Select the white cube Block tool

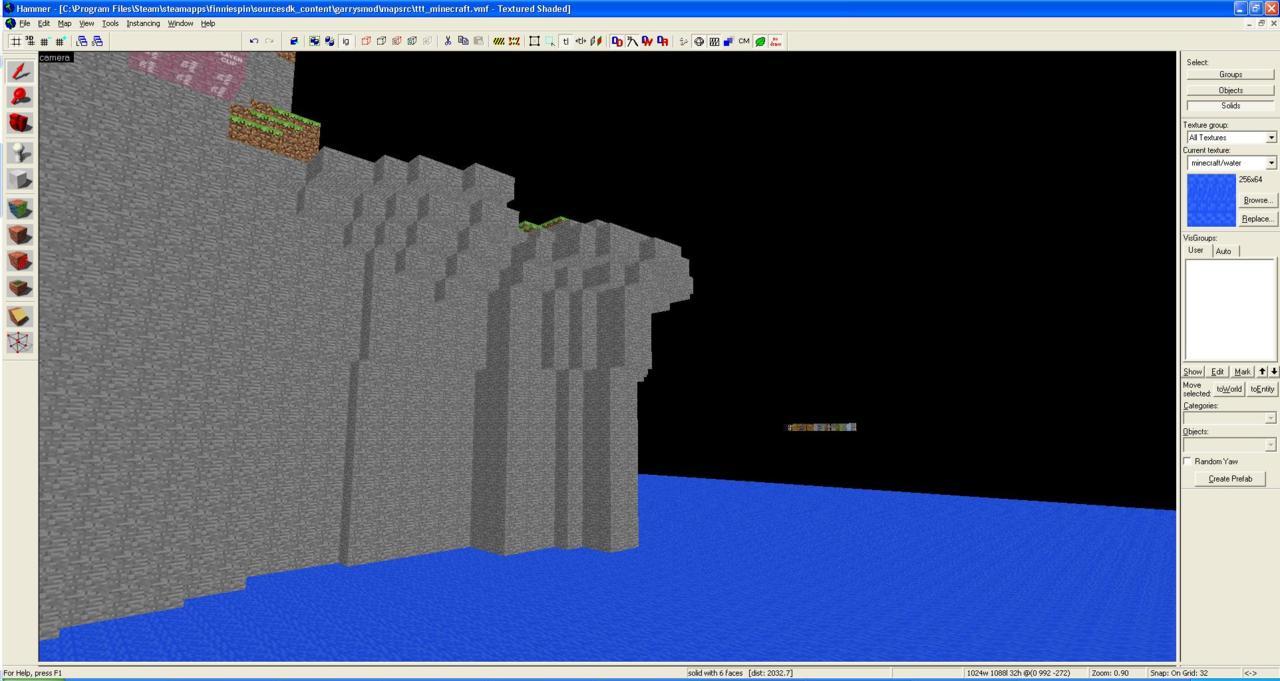pyautogui.click(x=20, y=179)
